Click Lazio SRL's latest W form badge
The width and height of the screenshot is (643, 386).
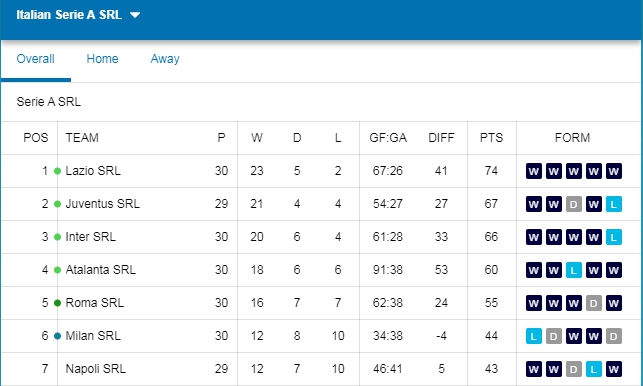(x=613, y=171)
